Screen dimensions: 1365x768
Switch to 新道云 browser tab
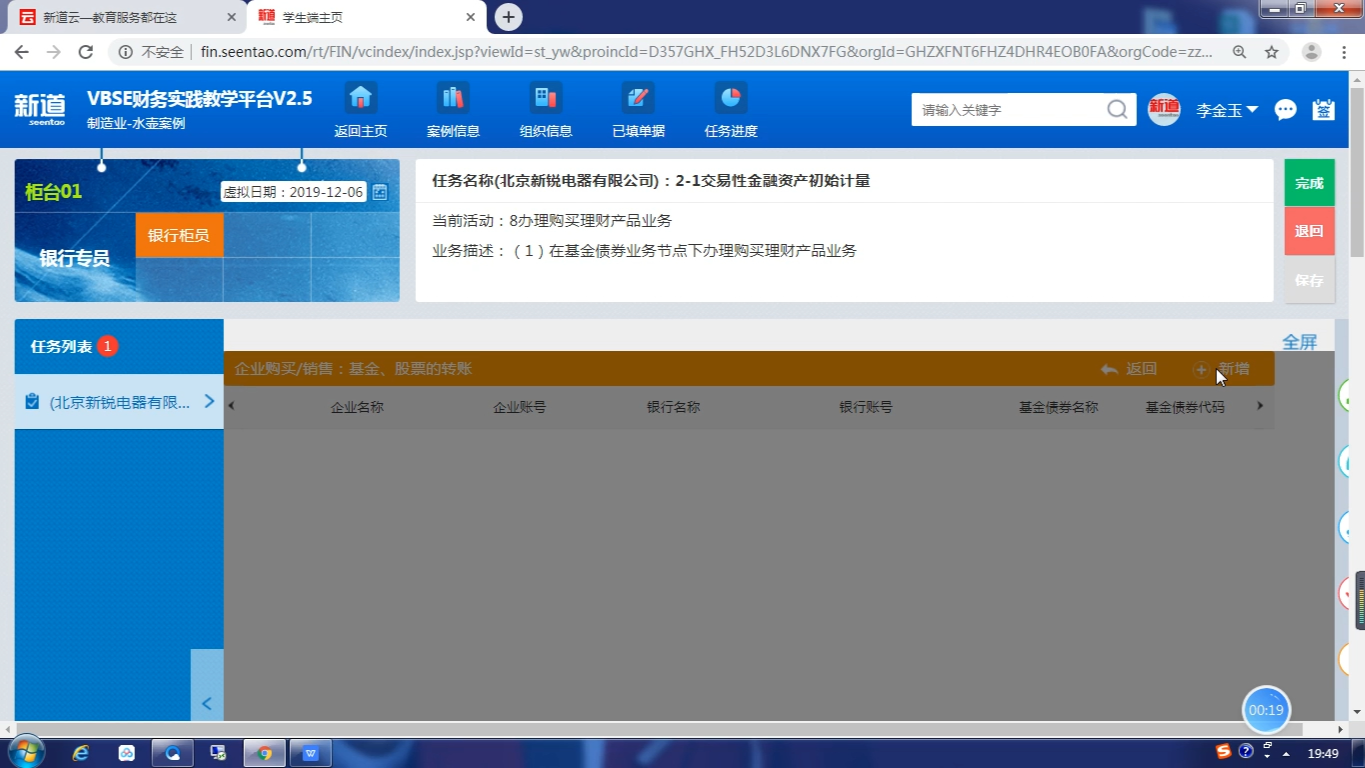123,17
